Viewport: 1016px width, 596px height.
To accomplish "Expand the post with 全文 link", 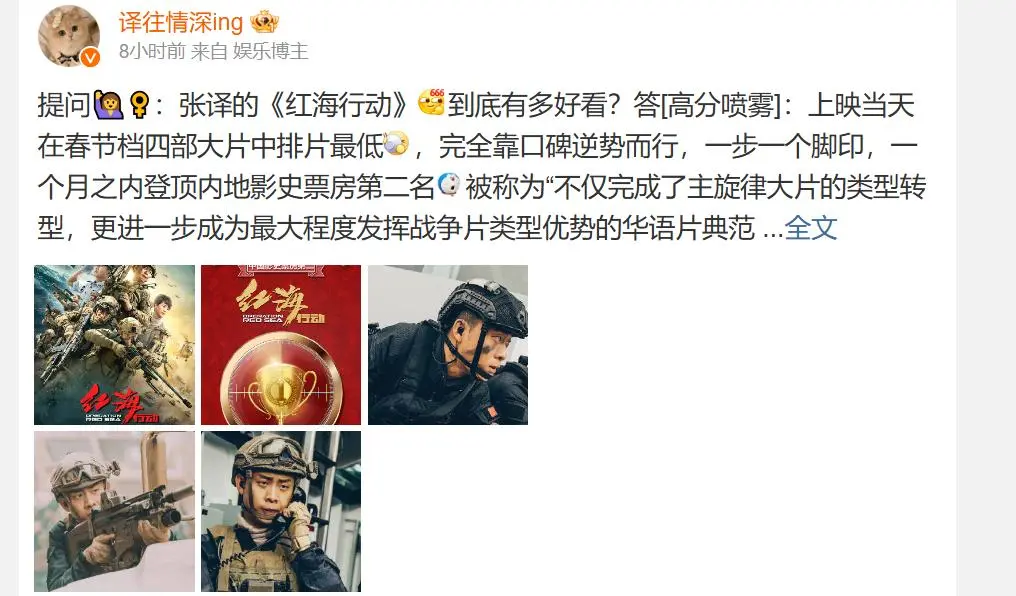I will pos(811,228).
